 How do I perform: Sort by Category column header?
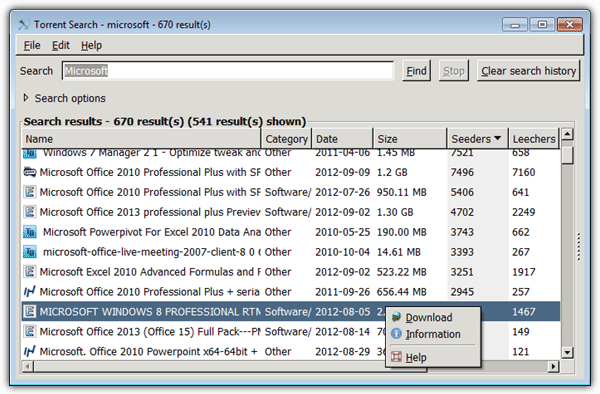coord(287,139)
